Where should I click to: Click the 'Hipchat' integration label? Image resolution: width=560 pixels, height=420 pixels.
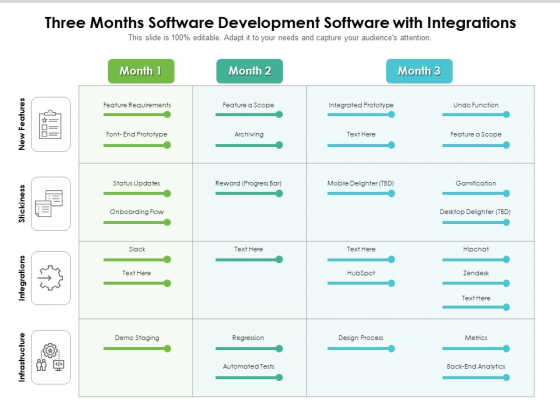(x=476, y=249)
